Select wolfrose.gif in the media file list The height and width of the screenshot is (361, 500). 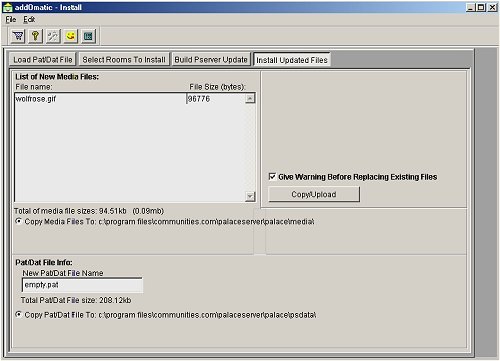coord(36,99)
